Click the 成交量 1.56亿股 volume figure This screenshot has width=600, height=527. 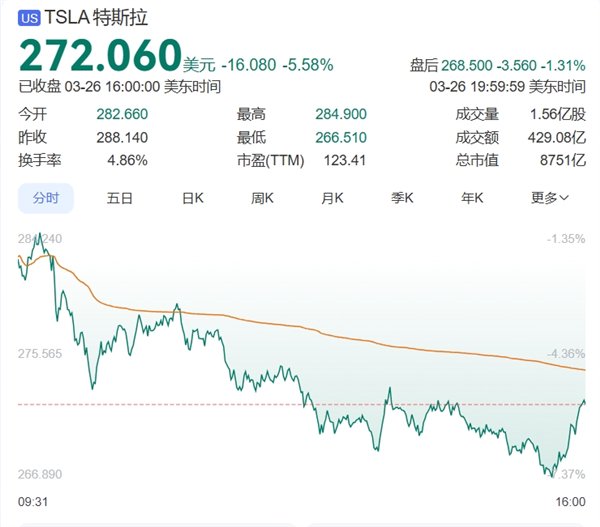(x=558, y=114)
